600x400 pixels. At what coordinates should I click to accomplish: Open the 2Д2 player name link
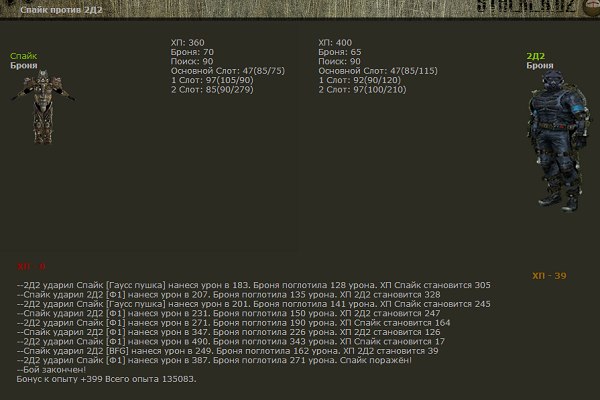click(536, 55)
